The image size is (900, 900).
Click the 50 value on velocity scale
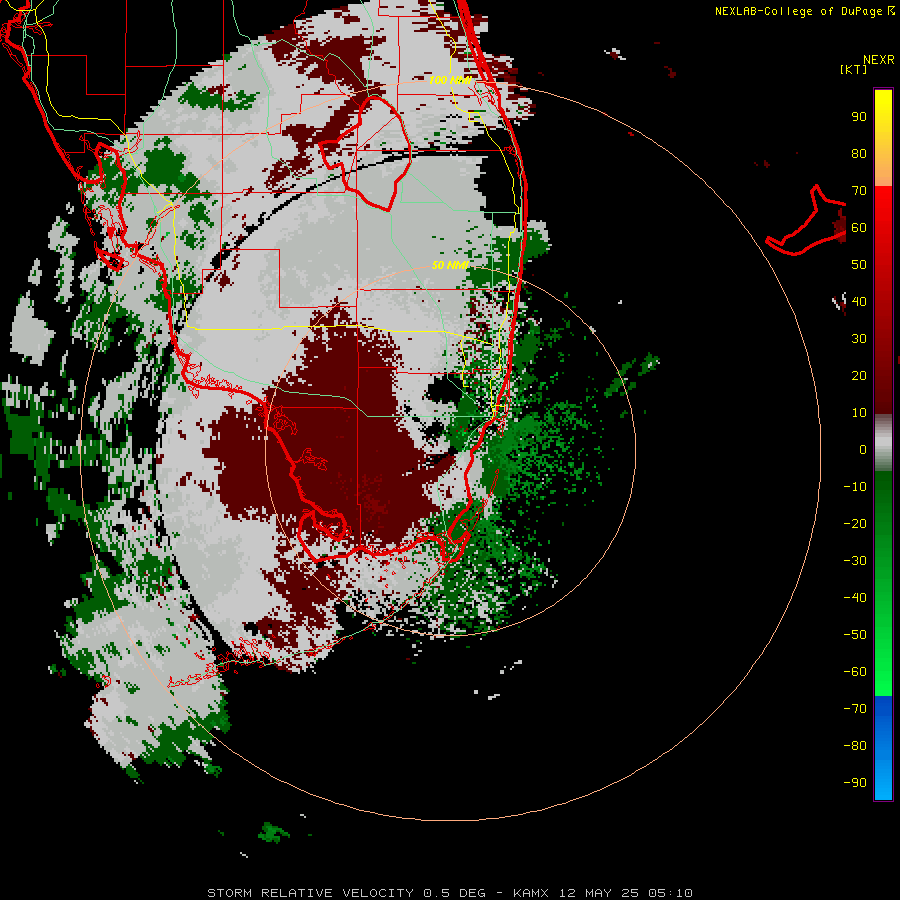pyautogui.click(x=859, y=265)
